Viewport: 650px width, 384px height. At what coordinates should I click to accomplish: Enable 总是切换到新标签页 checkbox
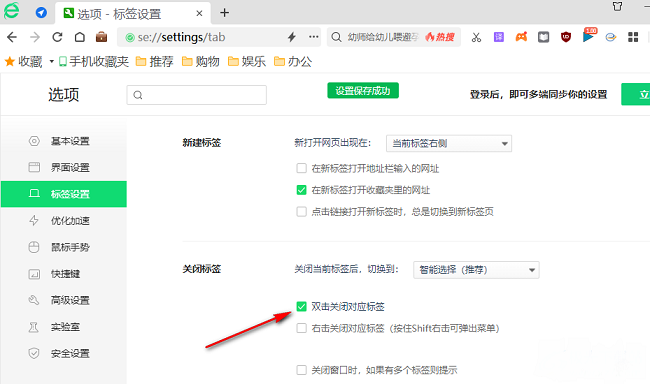(x=301, y=211)
